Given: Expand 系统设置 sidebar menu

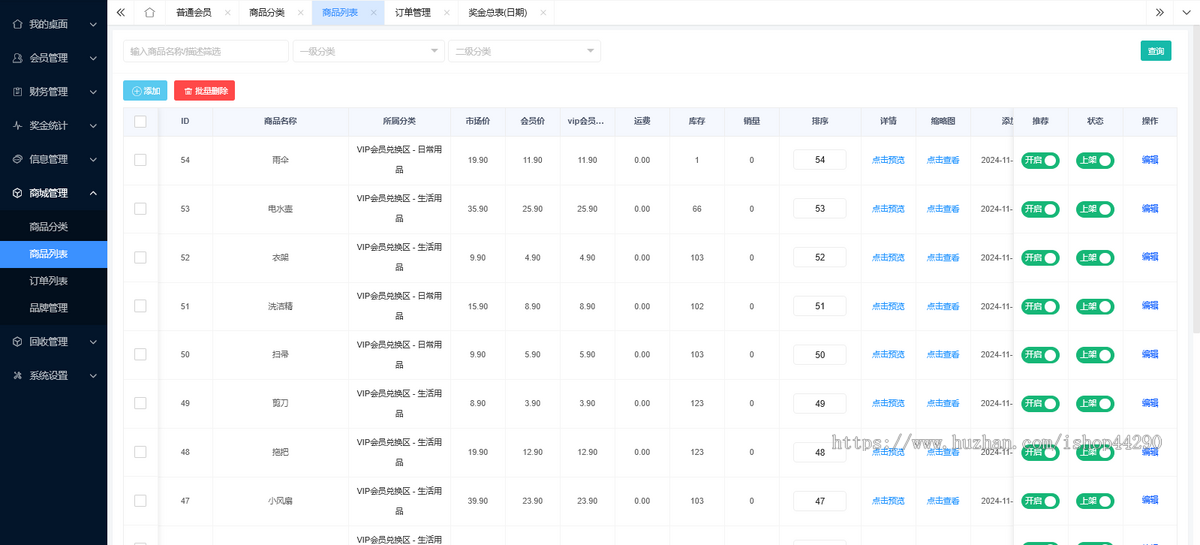Looking at the screenshot, I should point(53,375).
